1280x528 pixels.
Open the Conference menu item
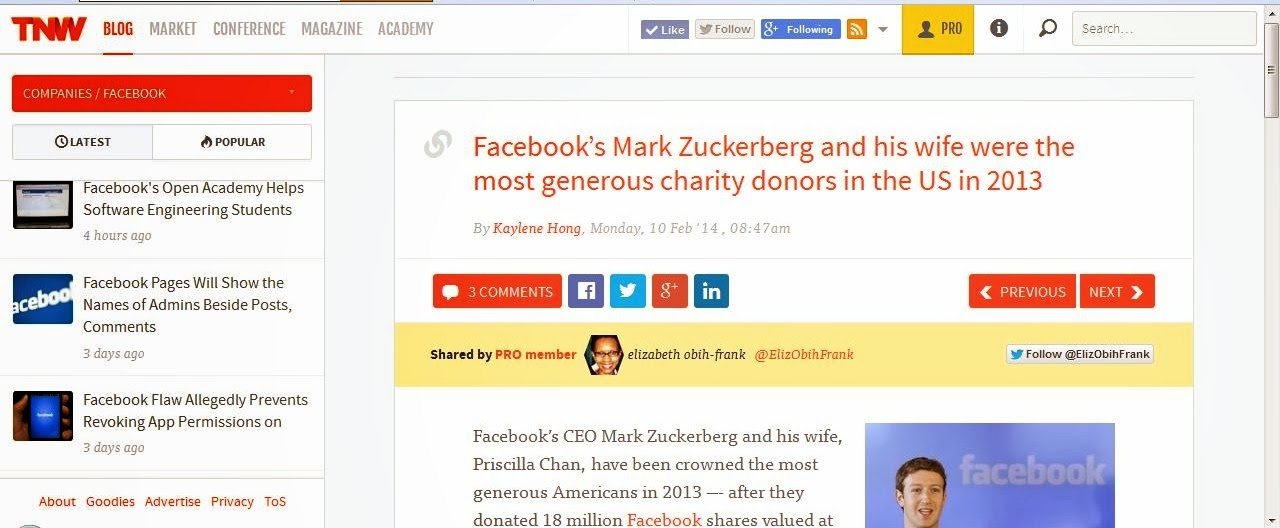249,29
